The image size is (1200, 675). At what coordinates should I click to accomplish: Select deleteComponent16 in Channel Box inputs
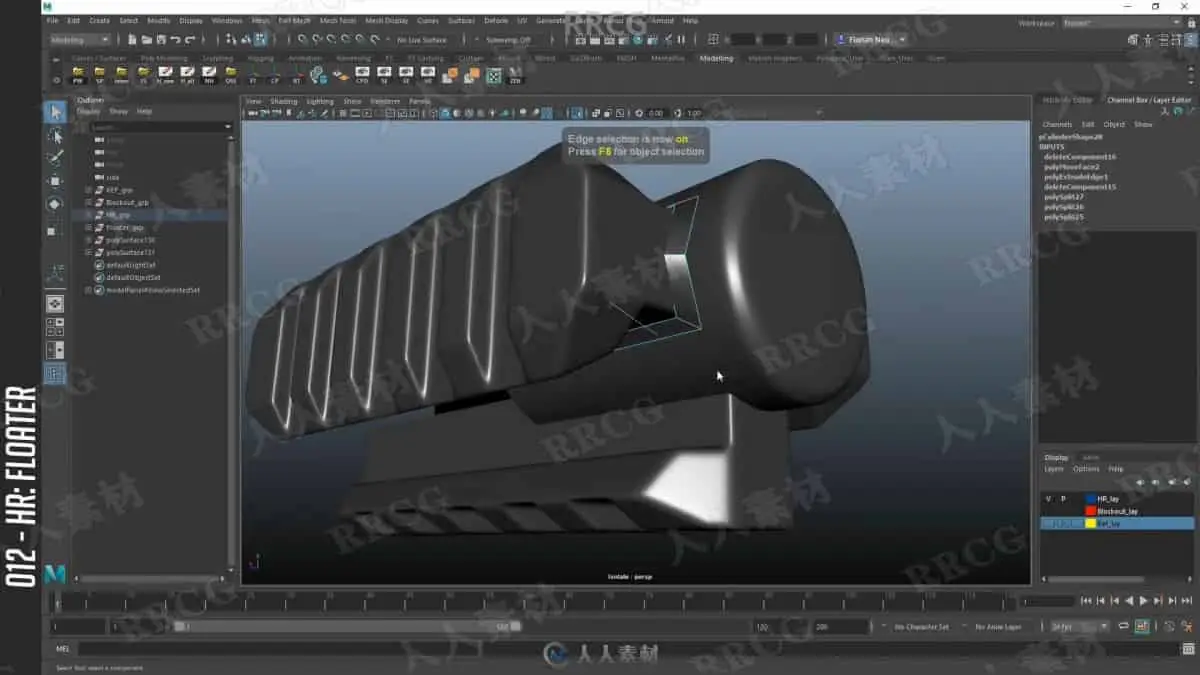1080,157
